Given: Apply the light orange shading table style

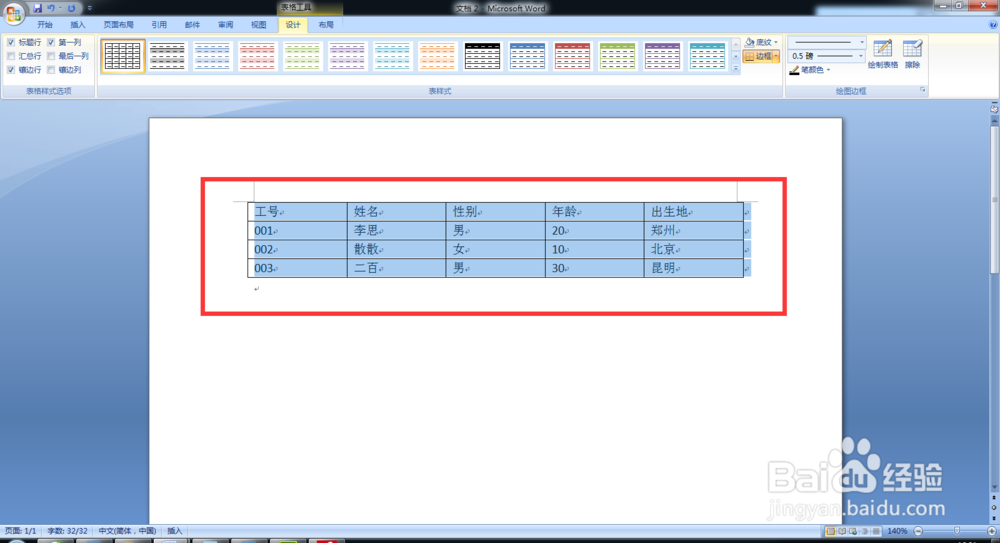Looking at the screenshot, I should pyautogui.click(x=437, y=56).
